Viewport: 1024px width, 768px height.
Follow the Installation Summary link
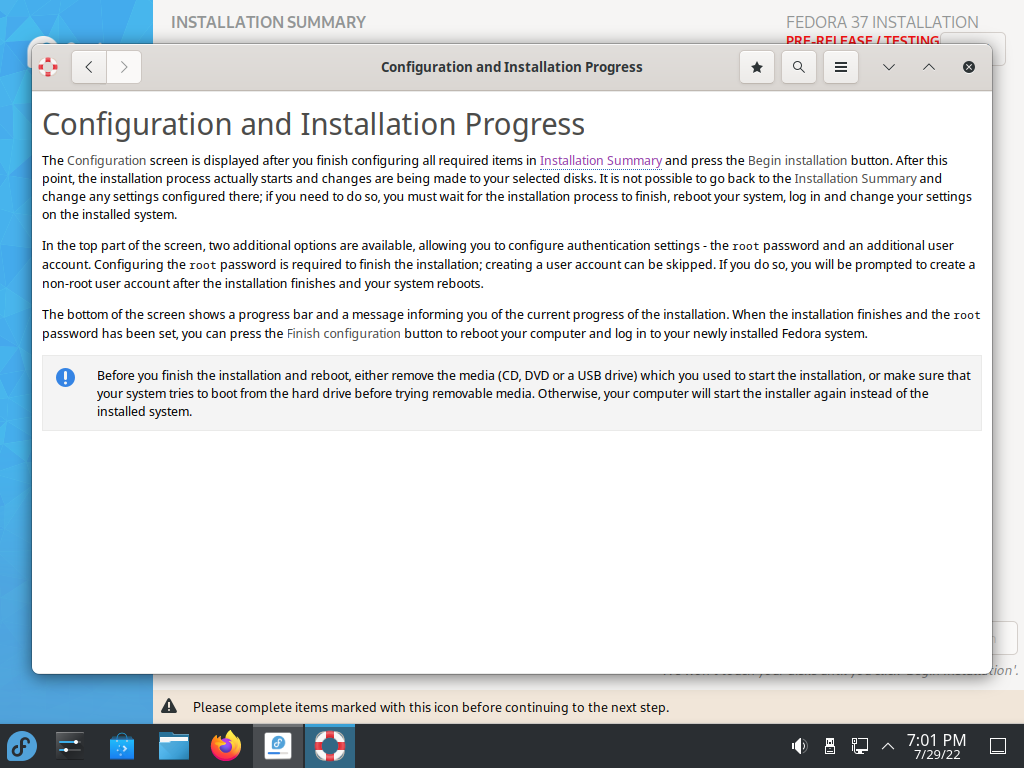pyautogui.click(x=601, y=161)
